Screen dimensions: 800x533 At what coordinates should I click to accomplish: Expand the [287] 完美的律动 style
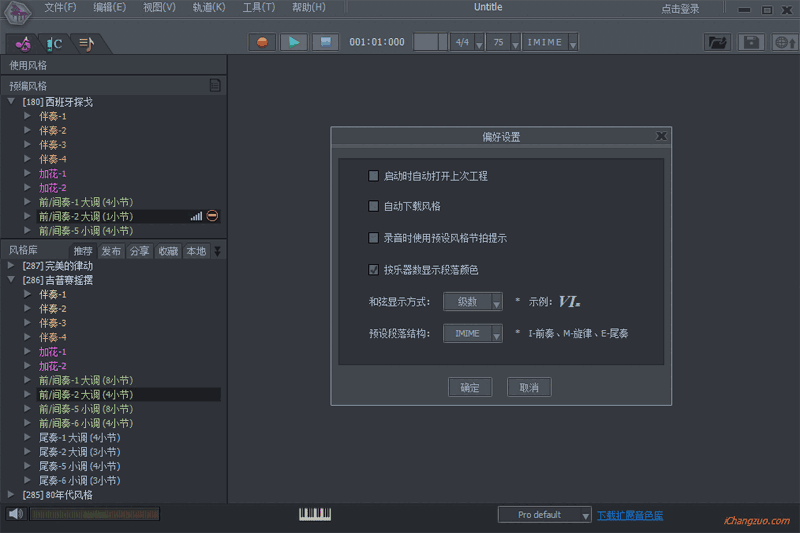click(x=11, y=266)
